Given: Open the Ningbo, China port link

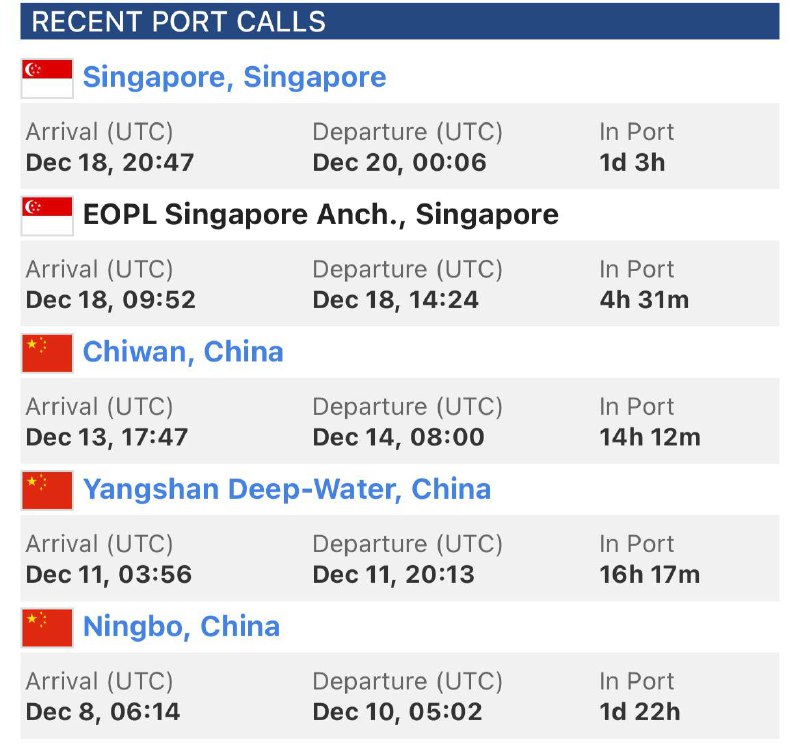Looking at the screenshot, I should (181, 627).
